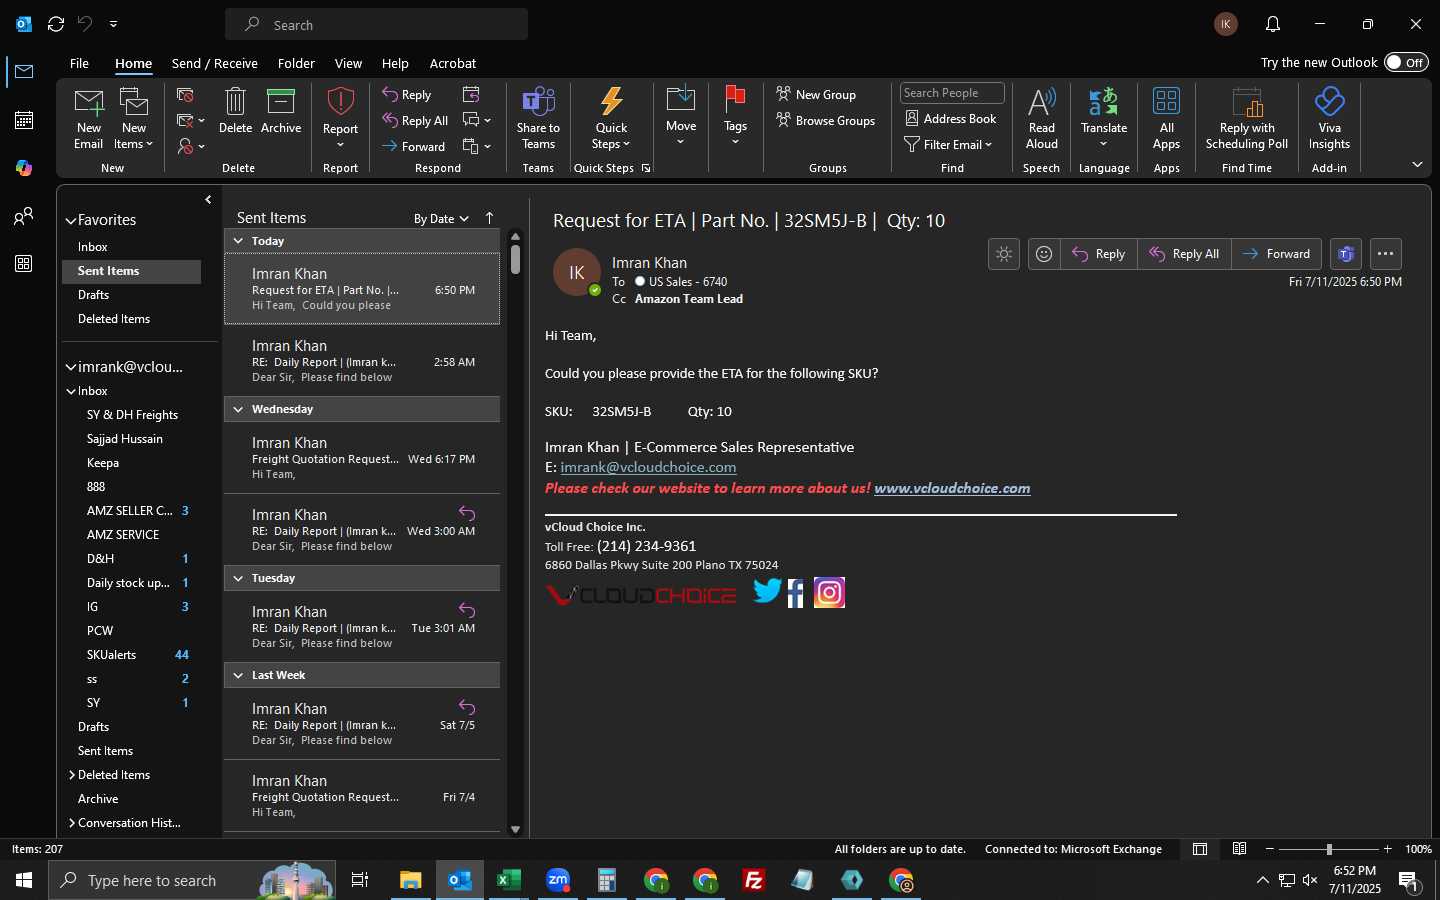Open the Instagram icon in signature

click(829, 592)
